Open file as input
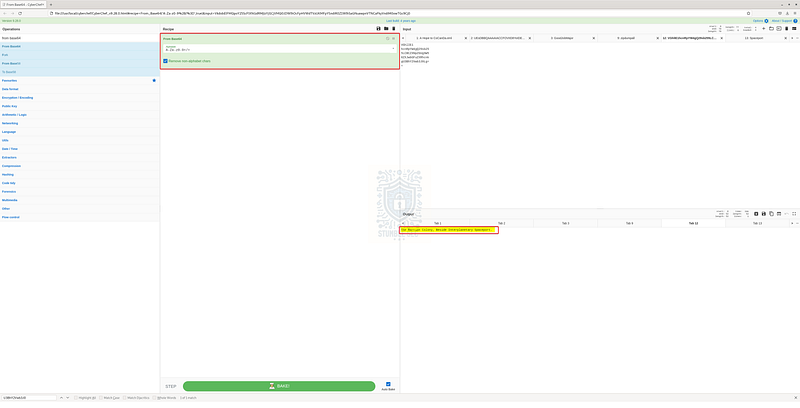Viewport: 800px width, 408px height. tap(779, 29)
